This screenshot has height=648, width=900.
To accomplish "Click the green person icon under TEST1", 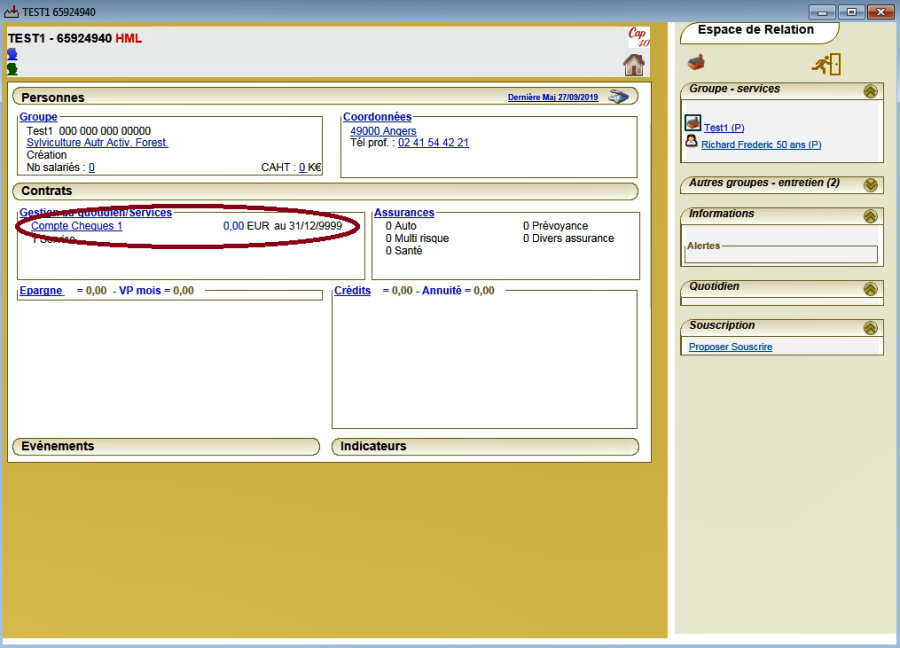I will coord(12,69).
